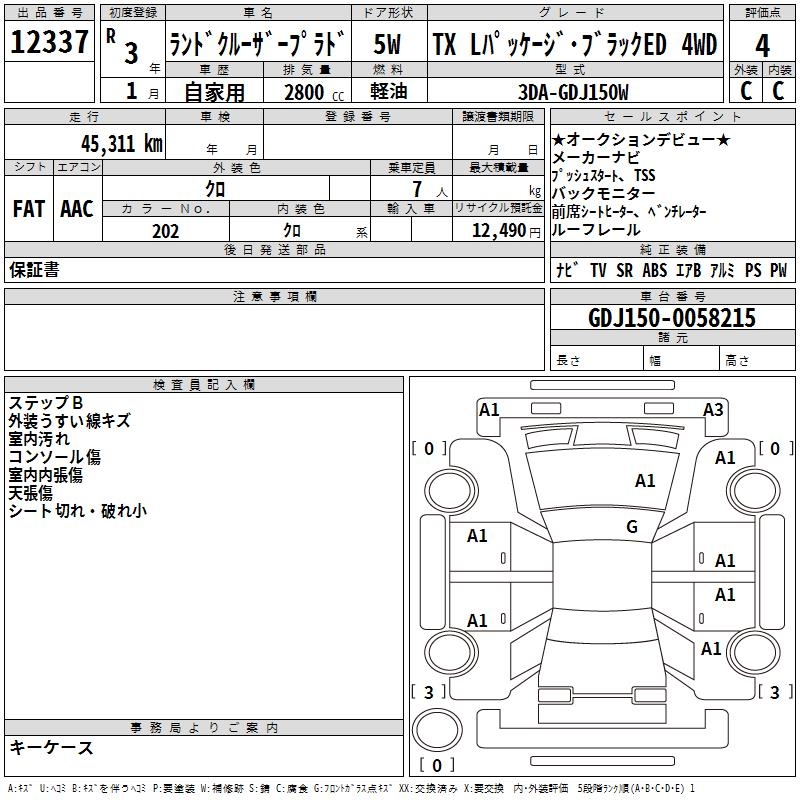Click the inspector note コンソール傷

point(55,457)
